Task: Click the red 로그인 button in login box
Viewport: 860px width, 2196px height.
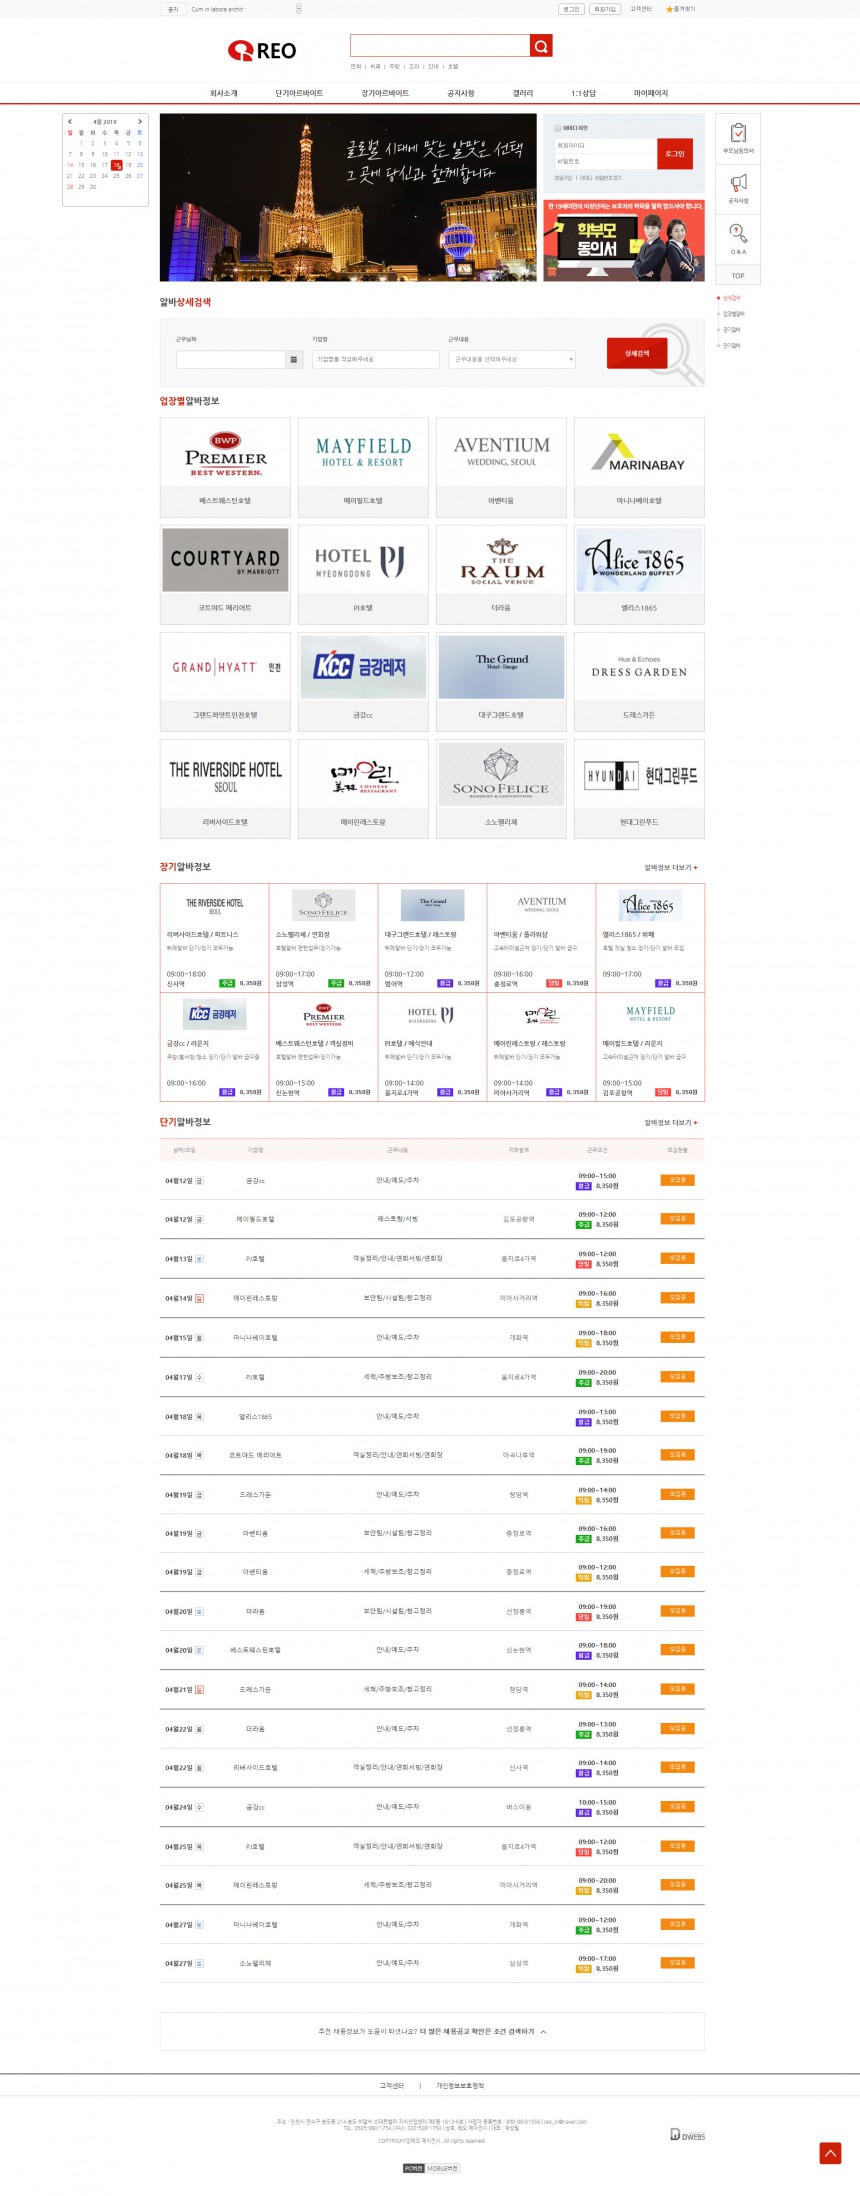Action: 675,154
